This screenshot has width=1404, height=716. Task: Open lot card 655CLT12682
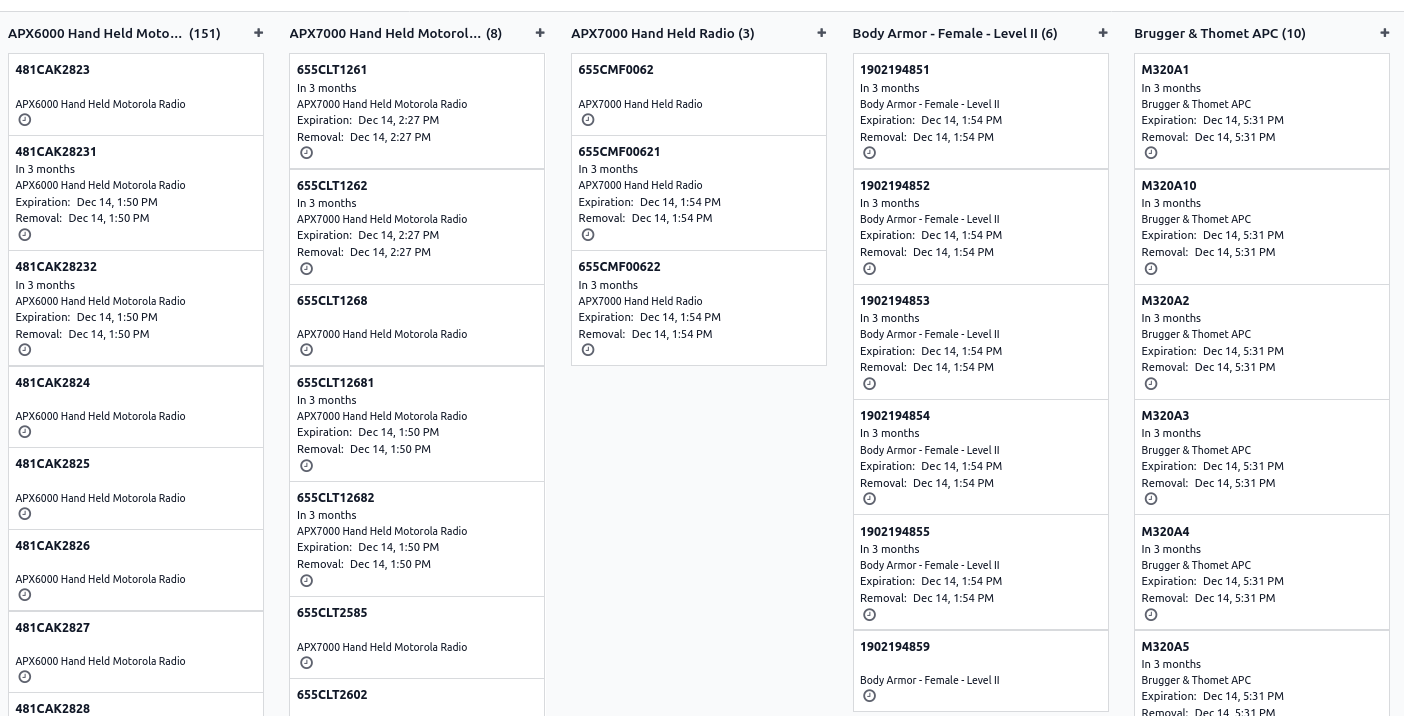[x=417, y=539]
